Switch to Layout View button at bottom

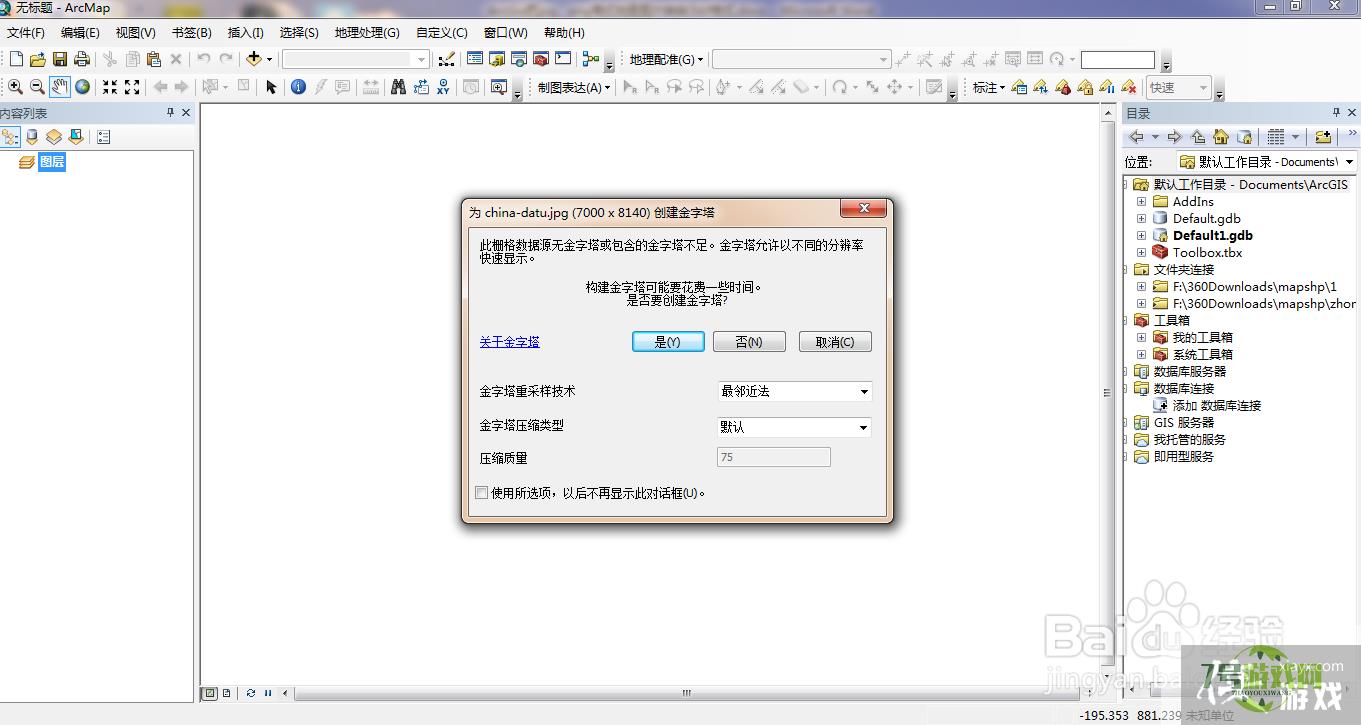[x=226, y=693]
